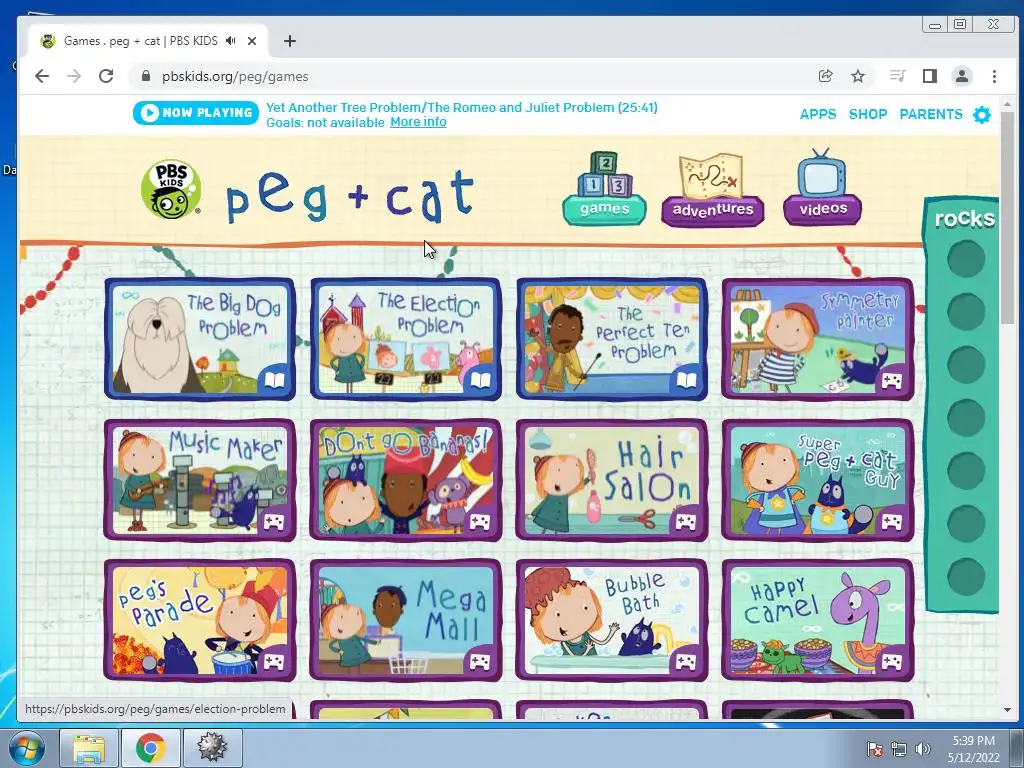Play the Peg's Parade game
Screen dimensions: 1024x768
(200, 620)
